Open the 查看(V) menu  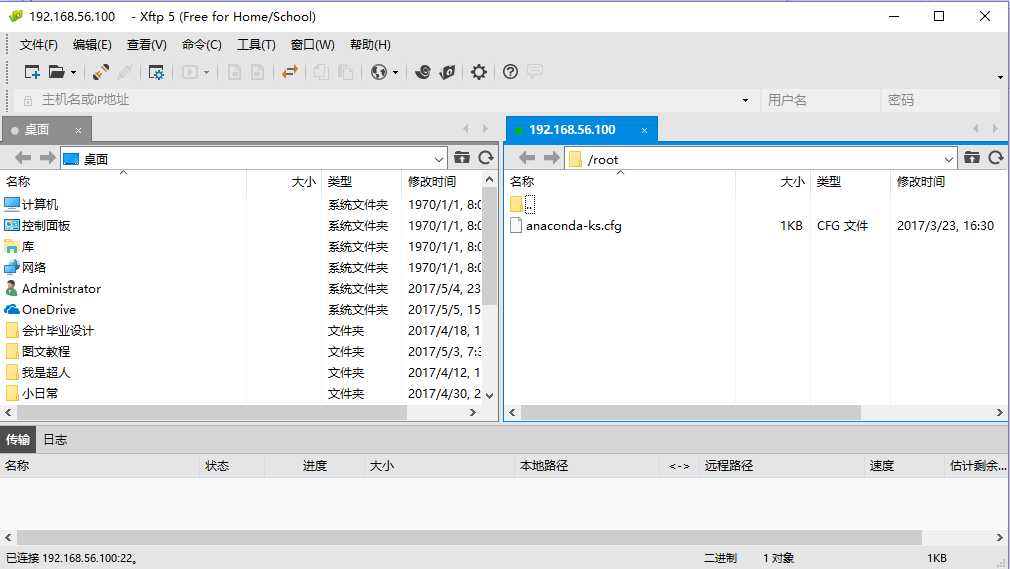pos(146,44)
